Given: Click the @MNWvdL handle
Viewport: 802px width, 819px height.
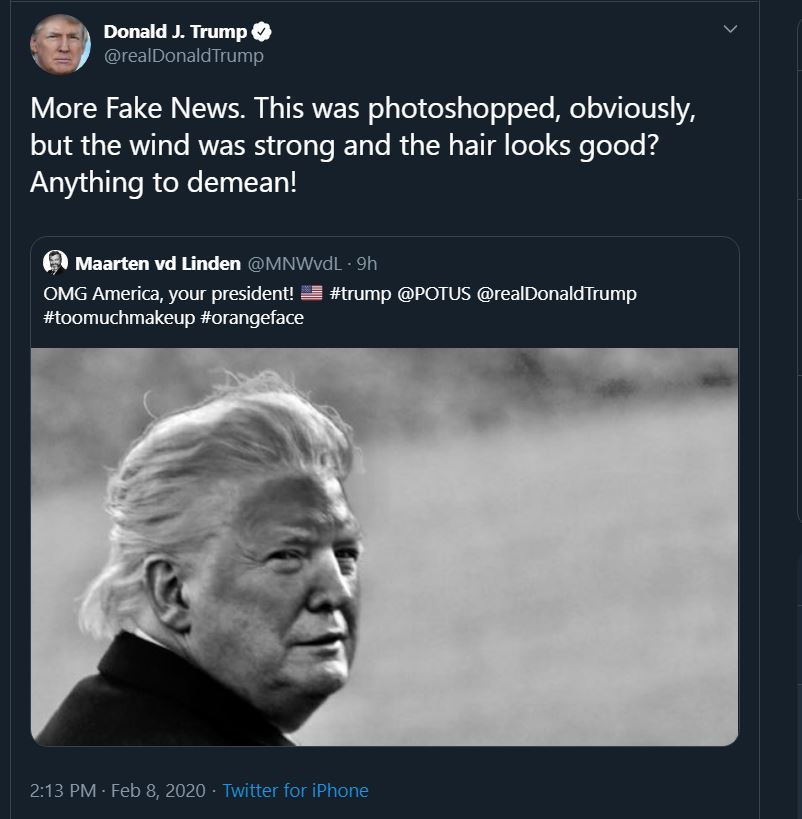Looking at the screenshot, I should pyautogui.click(x=294, y=264).
